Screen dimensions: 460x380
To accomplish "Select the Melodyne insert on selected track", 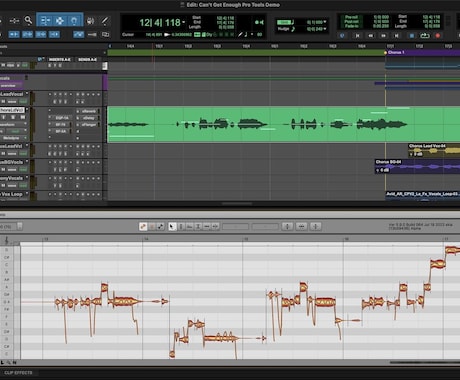I will tap(12, 138).
